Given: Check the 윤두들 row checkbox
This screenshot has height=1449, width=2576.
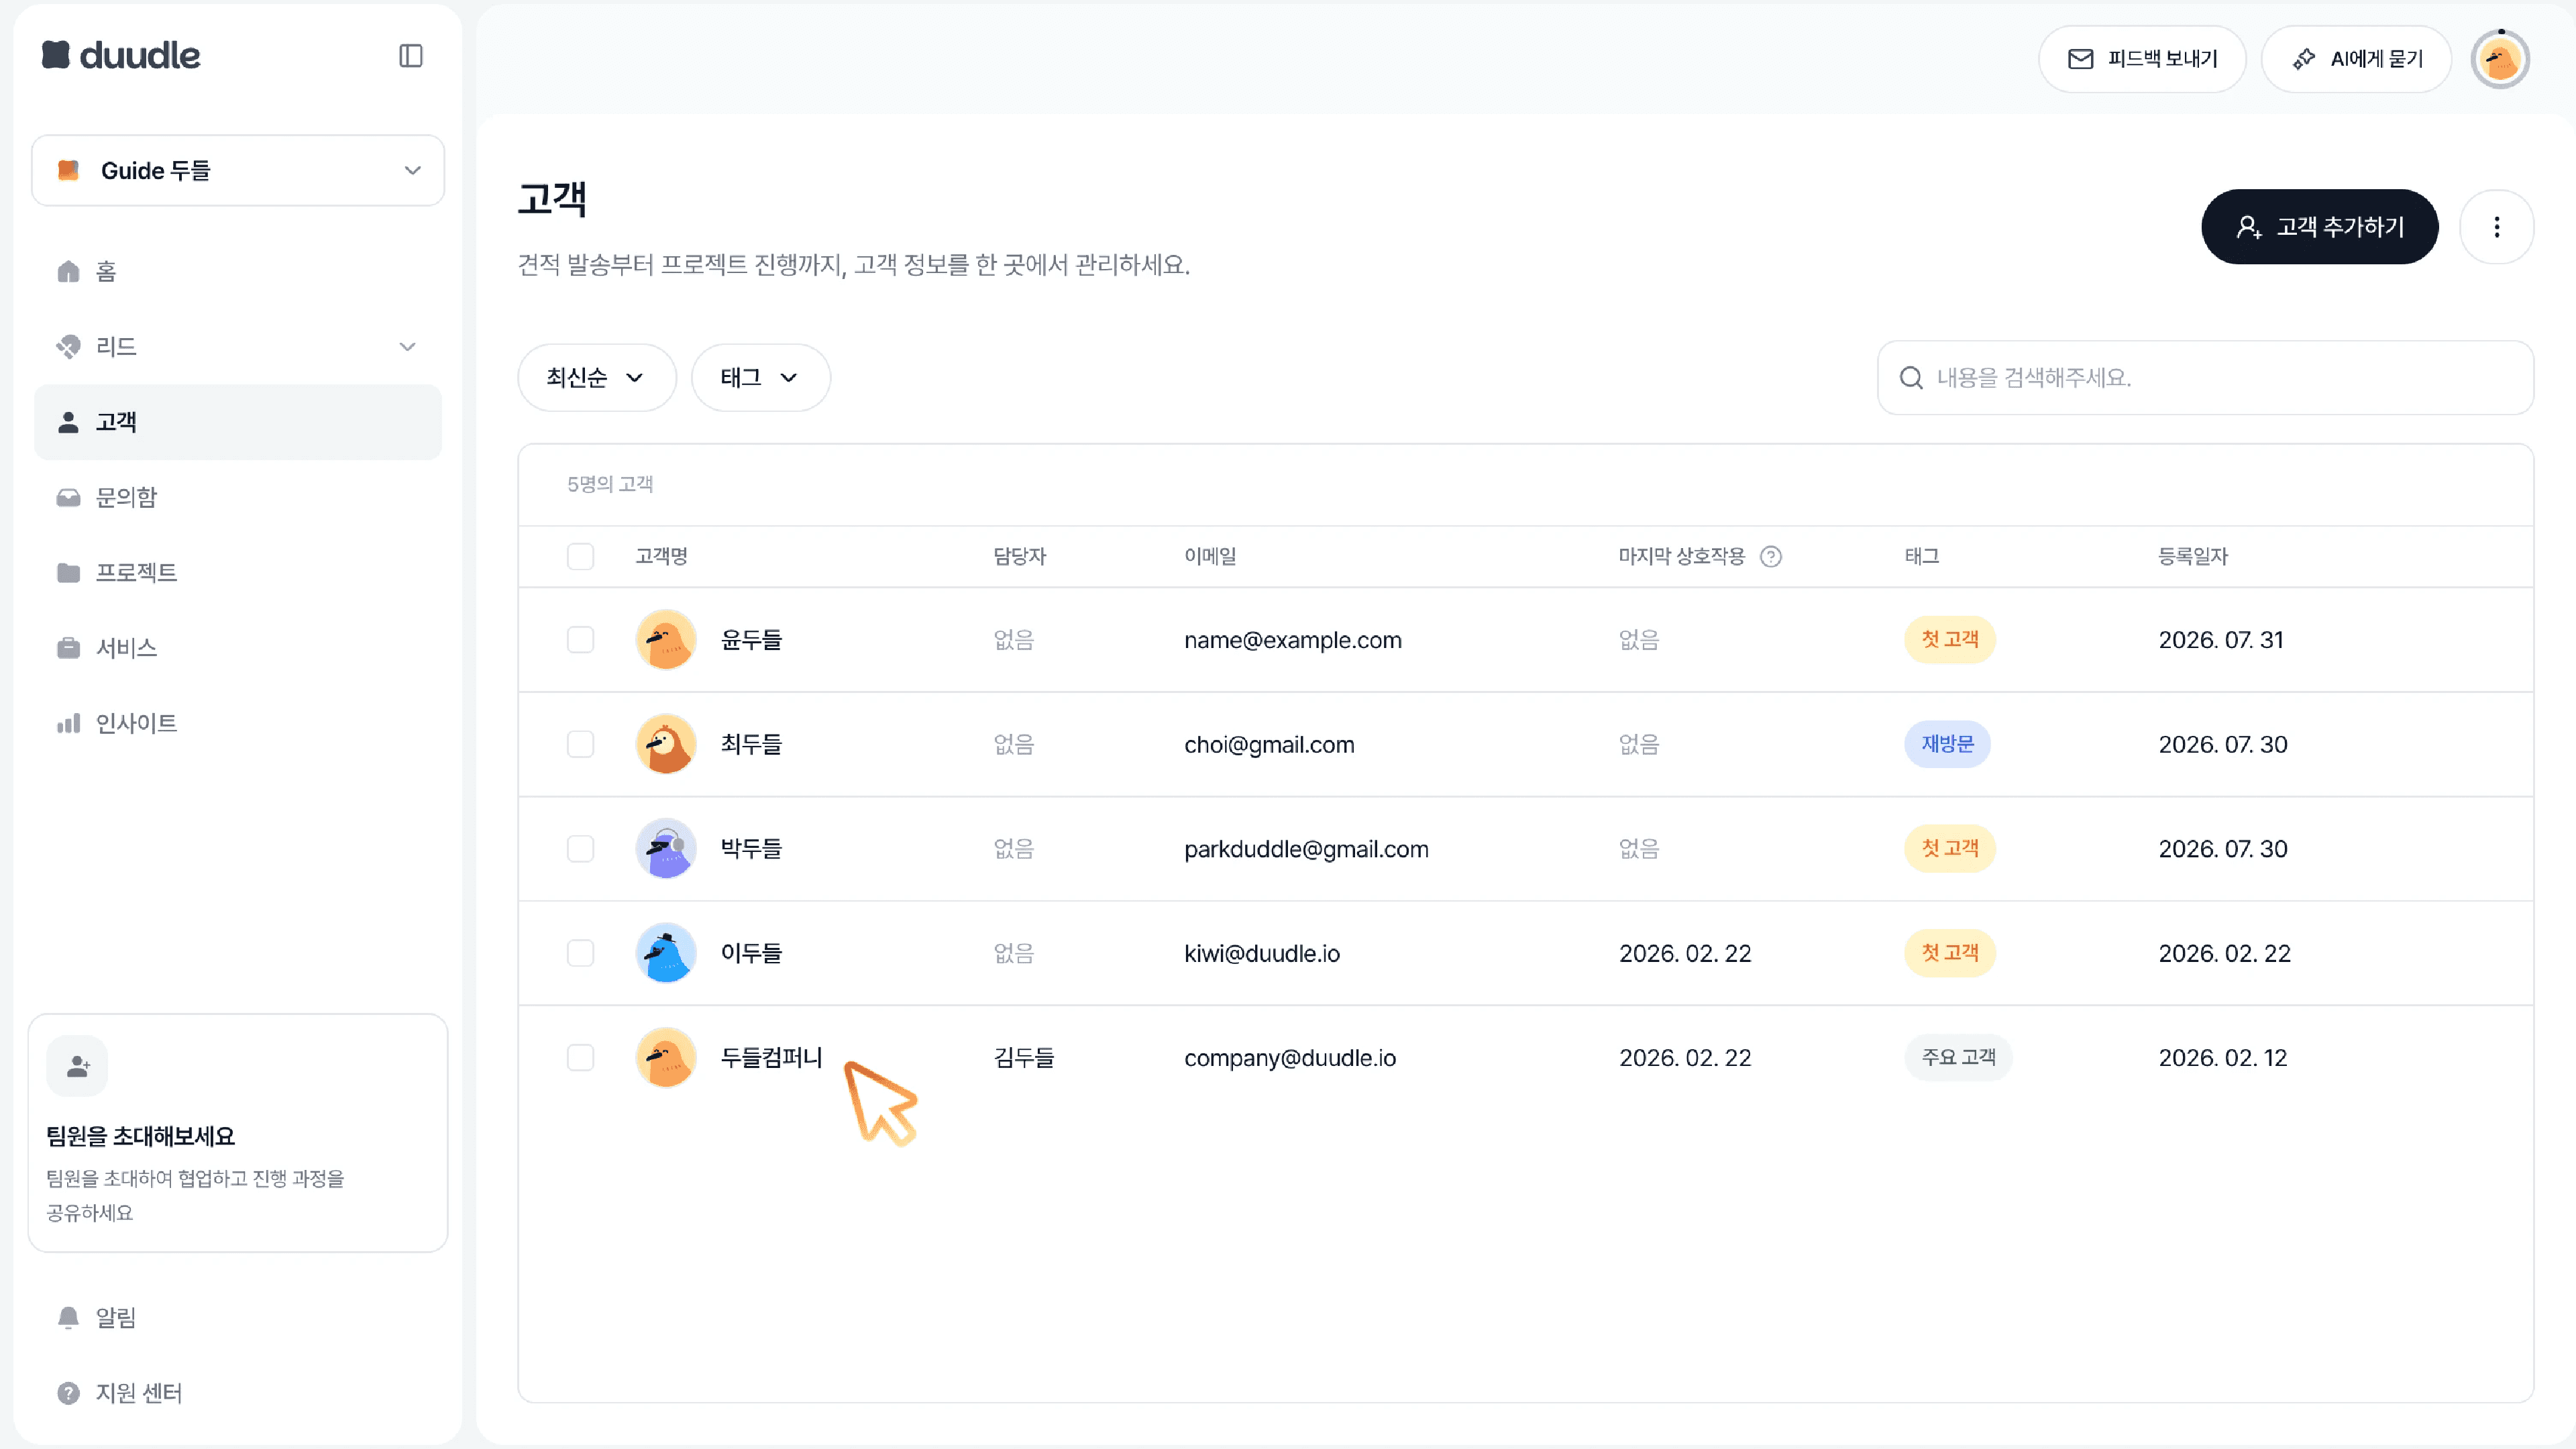Looking at the screenshot, I should point(580,640).
